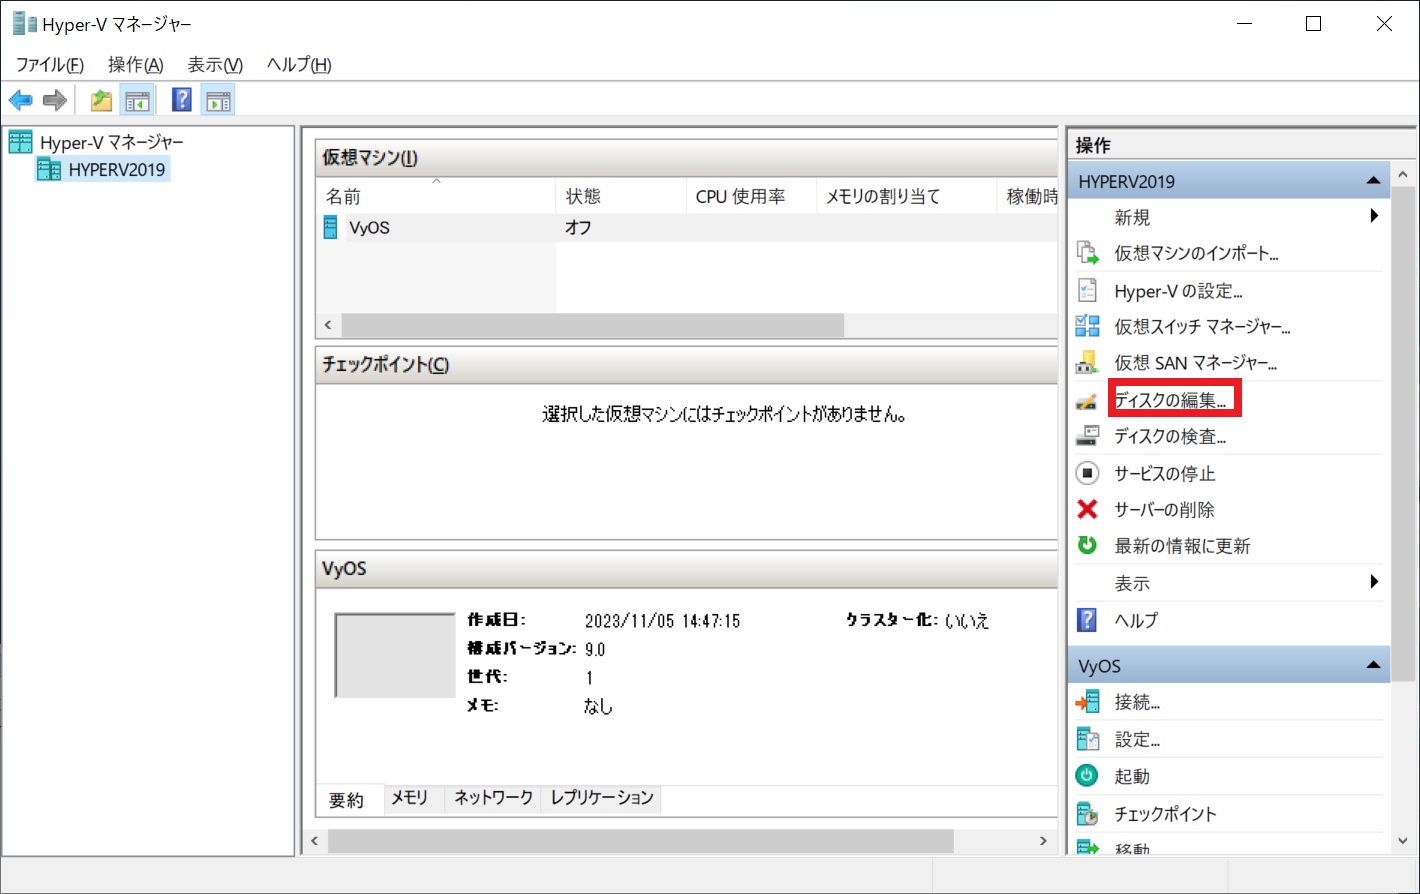Viewport: 1420px width, 894px height.
Task: Click the サービスの停止 stop icon
Action: click(1087, 473)
